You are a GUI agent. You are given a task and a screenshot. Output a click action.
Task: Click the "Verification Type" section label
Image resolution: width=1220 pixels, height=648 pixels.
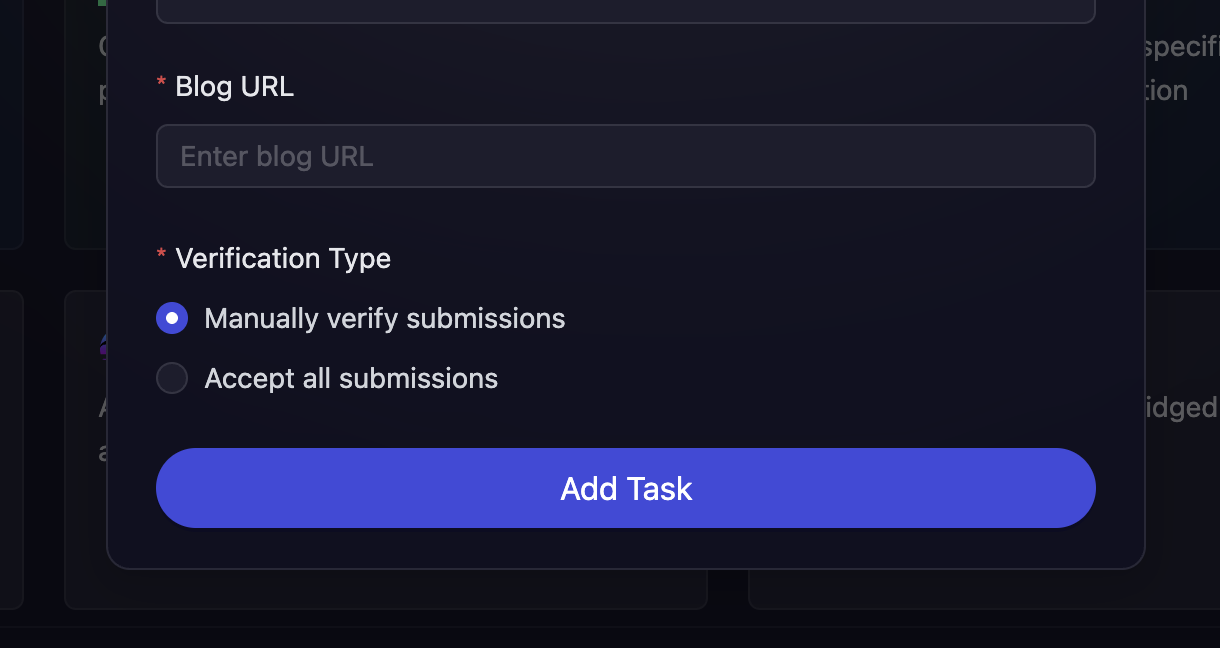[x=283, y=258]
